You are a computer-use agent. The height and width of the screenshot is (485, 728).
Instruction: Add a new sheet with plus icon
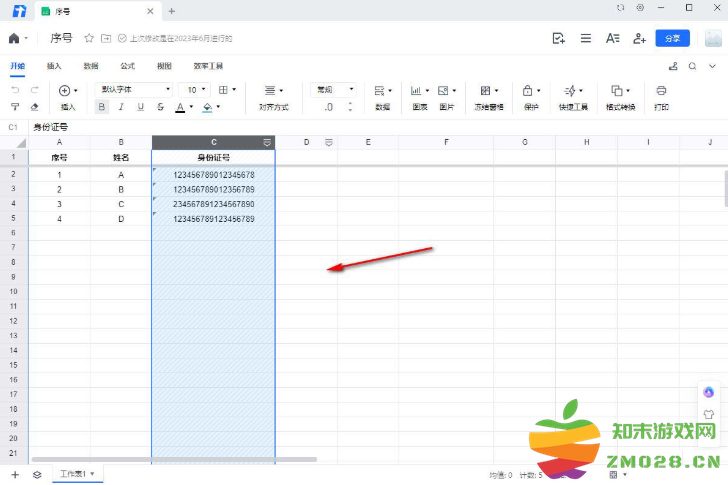(15, 474)
